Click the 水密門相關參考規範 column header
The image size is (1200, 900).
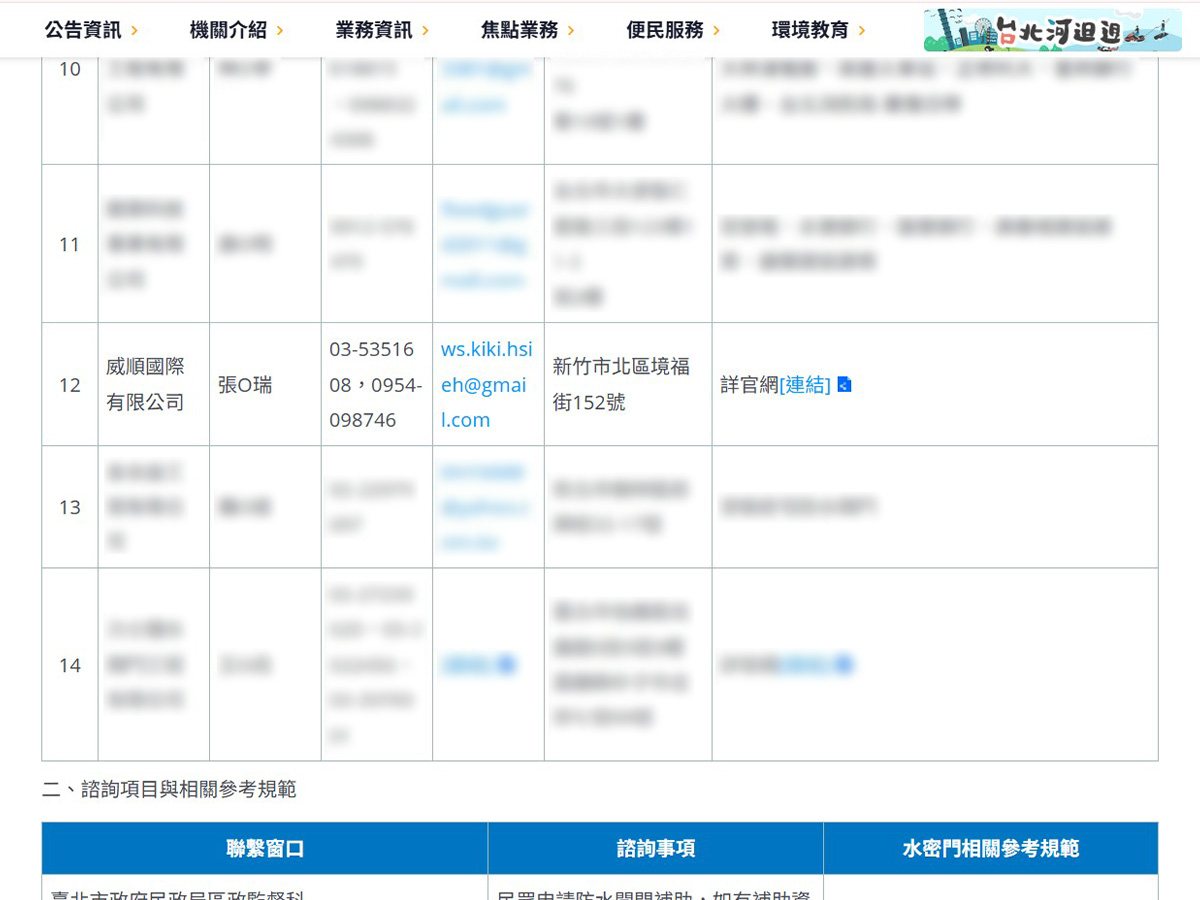click(x=990, y=848)
